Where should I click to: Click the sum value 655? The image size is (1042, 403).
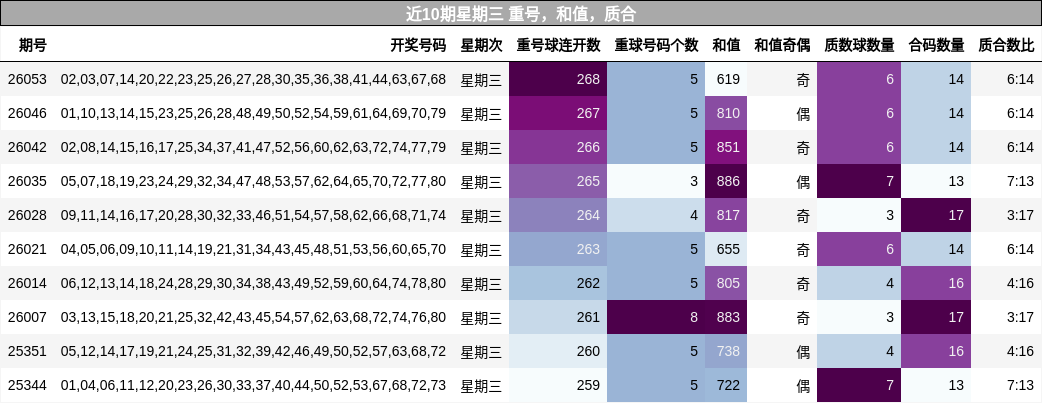pos(726,249)
